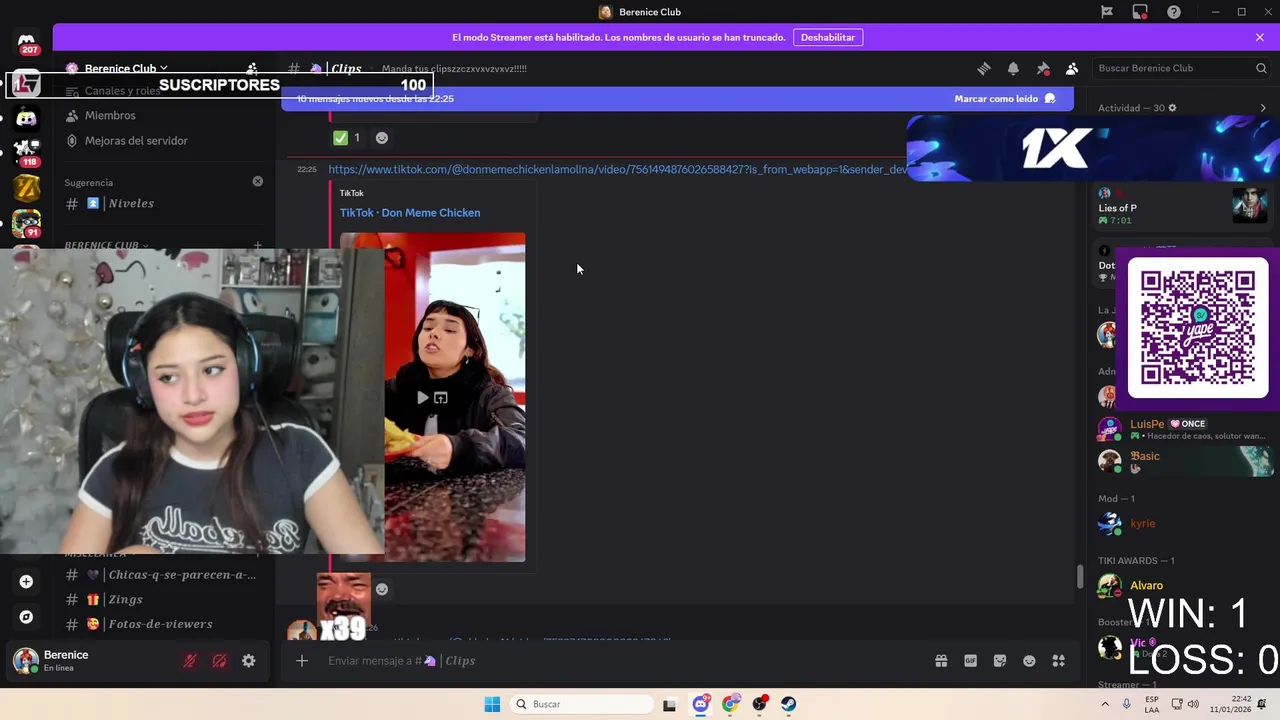The height and width of the screenshot is (720, 1280).
Task: Open member Basic in member list
Action: (x=1182, y=461)
